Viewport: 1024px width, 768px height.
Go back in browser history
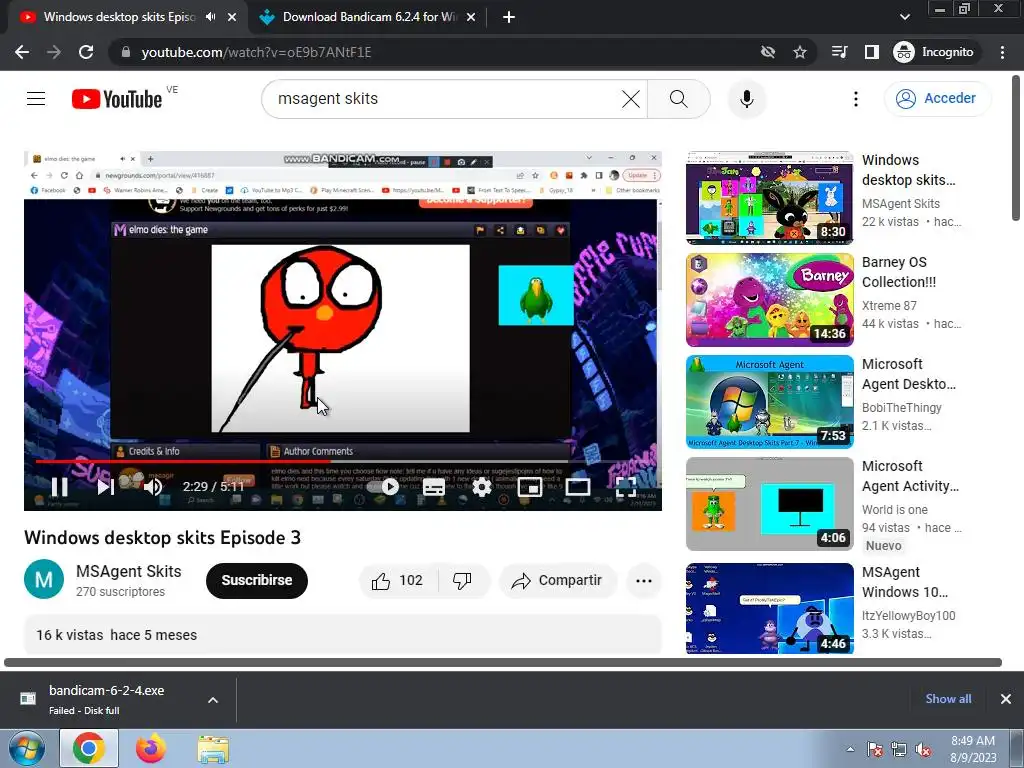coord(22,52)
